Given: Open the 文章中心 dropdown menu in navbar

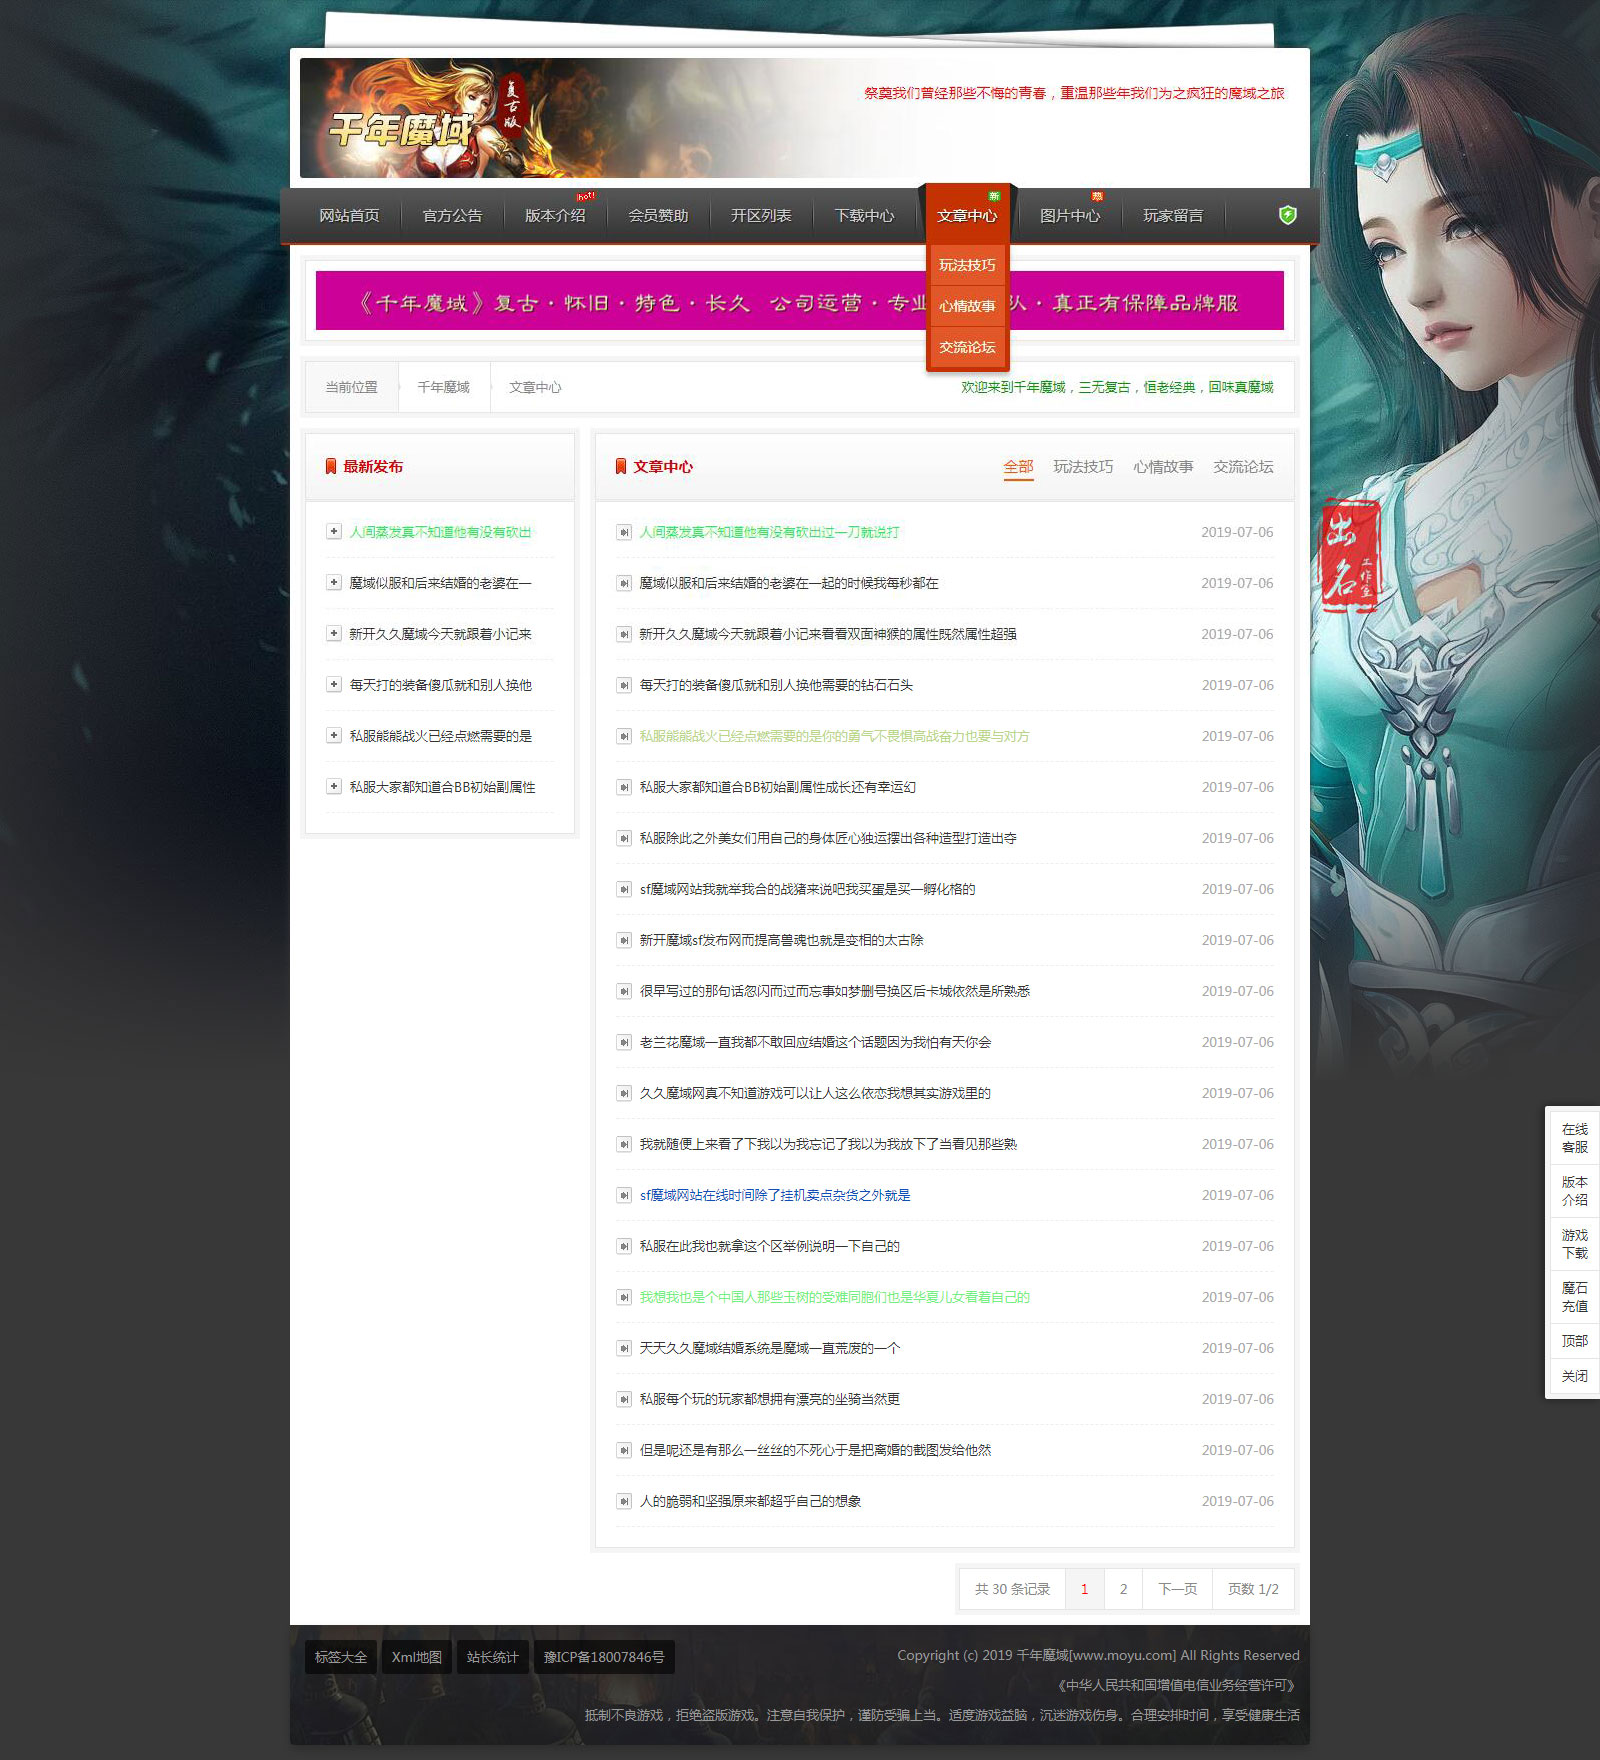Looking at the screenshot, I should pyautogui.click(x=967, y=215).
